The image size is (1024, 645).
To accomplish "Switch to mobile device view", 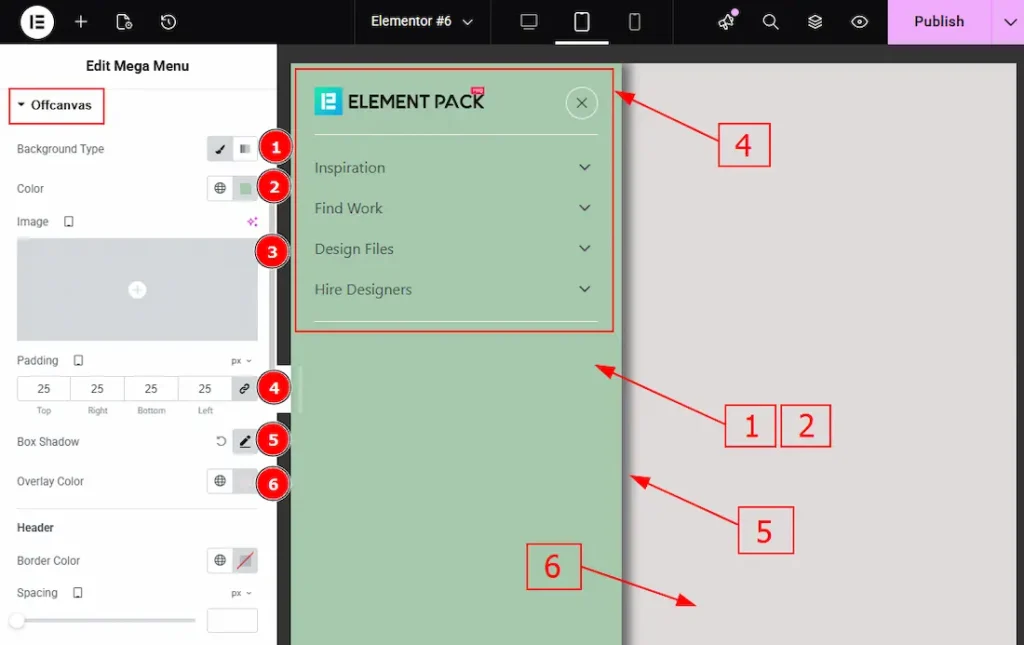I will [x=634, y=22].
